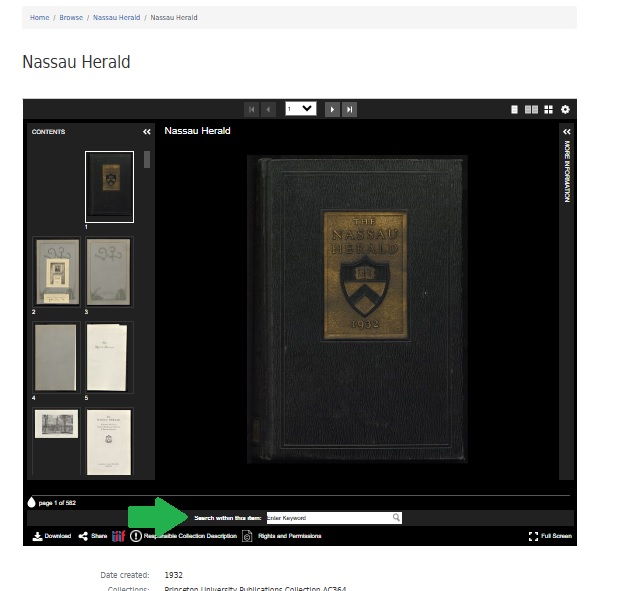Open Rights and Permissions
The width and height of the screenshot is (623, 591).
[282, 536]
